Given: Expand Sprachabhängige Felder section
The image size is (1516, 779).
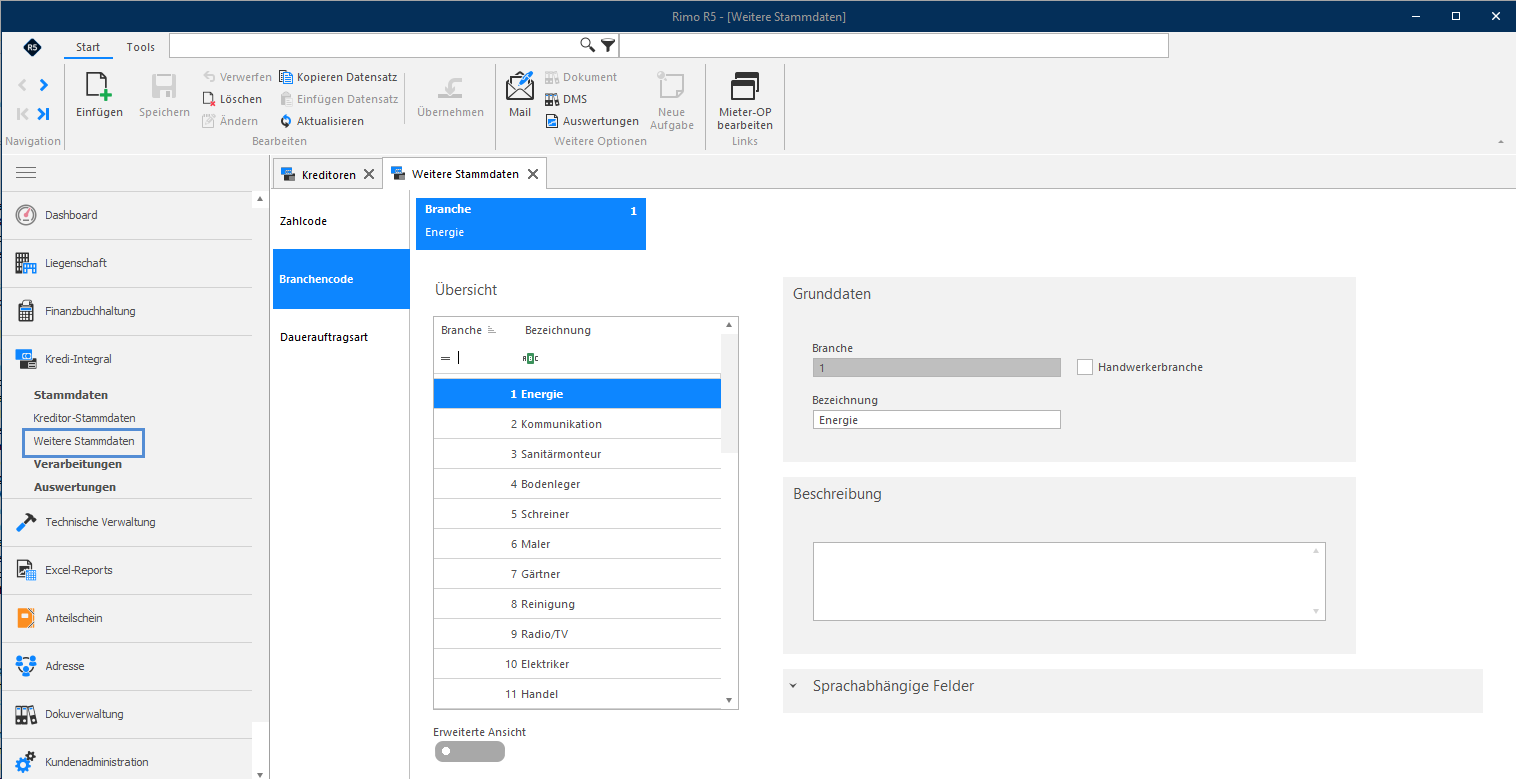Looking at the screenshot, I should 794,686.
